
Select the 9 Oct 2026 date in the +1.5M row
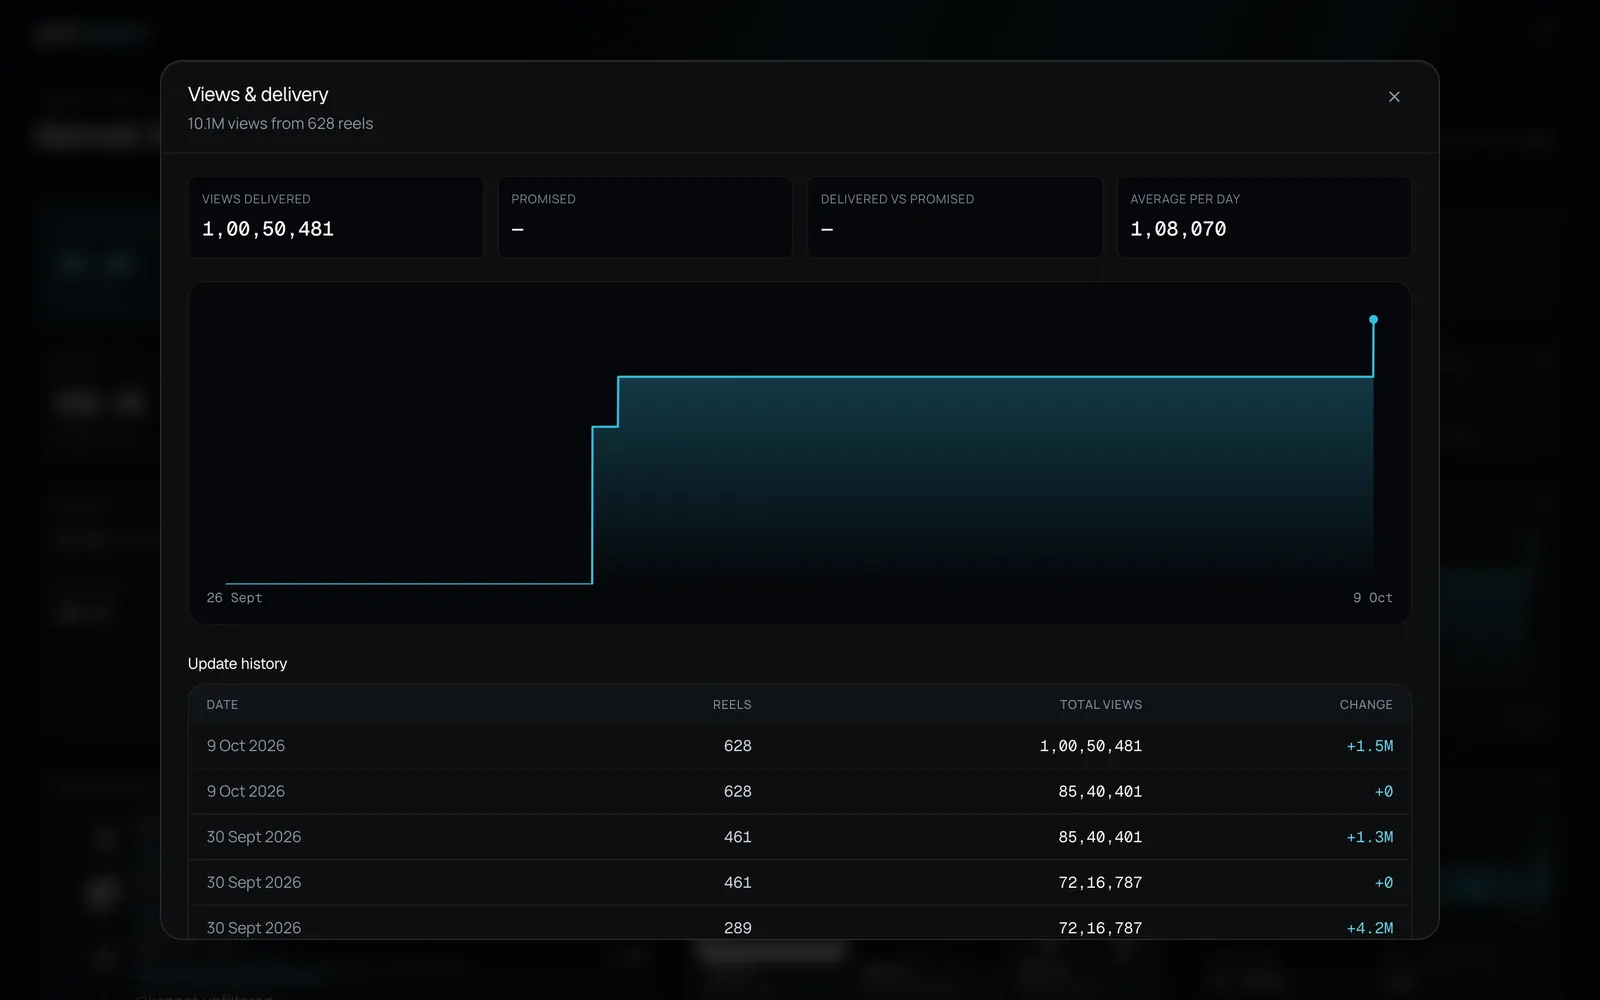pyautogui.click(x=246, y=746)
